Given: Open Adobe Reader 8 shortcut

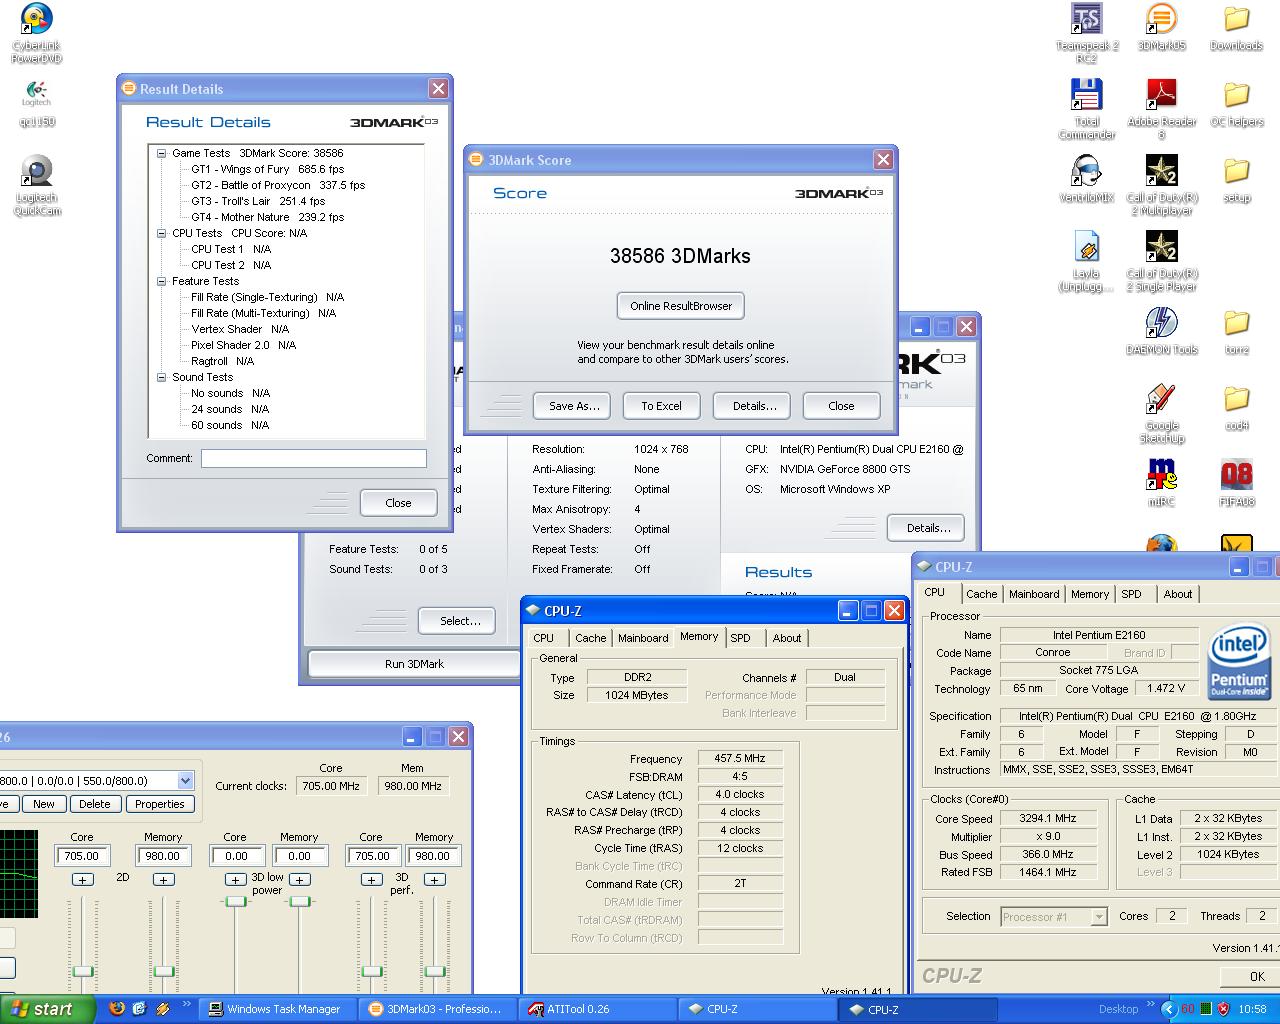Looking at the screenshot, I should pyautogui.click(x=1161, y=109).
